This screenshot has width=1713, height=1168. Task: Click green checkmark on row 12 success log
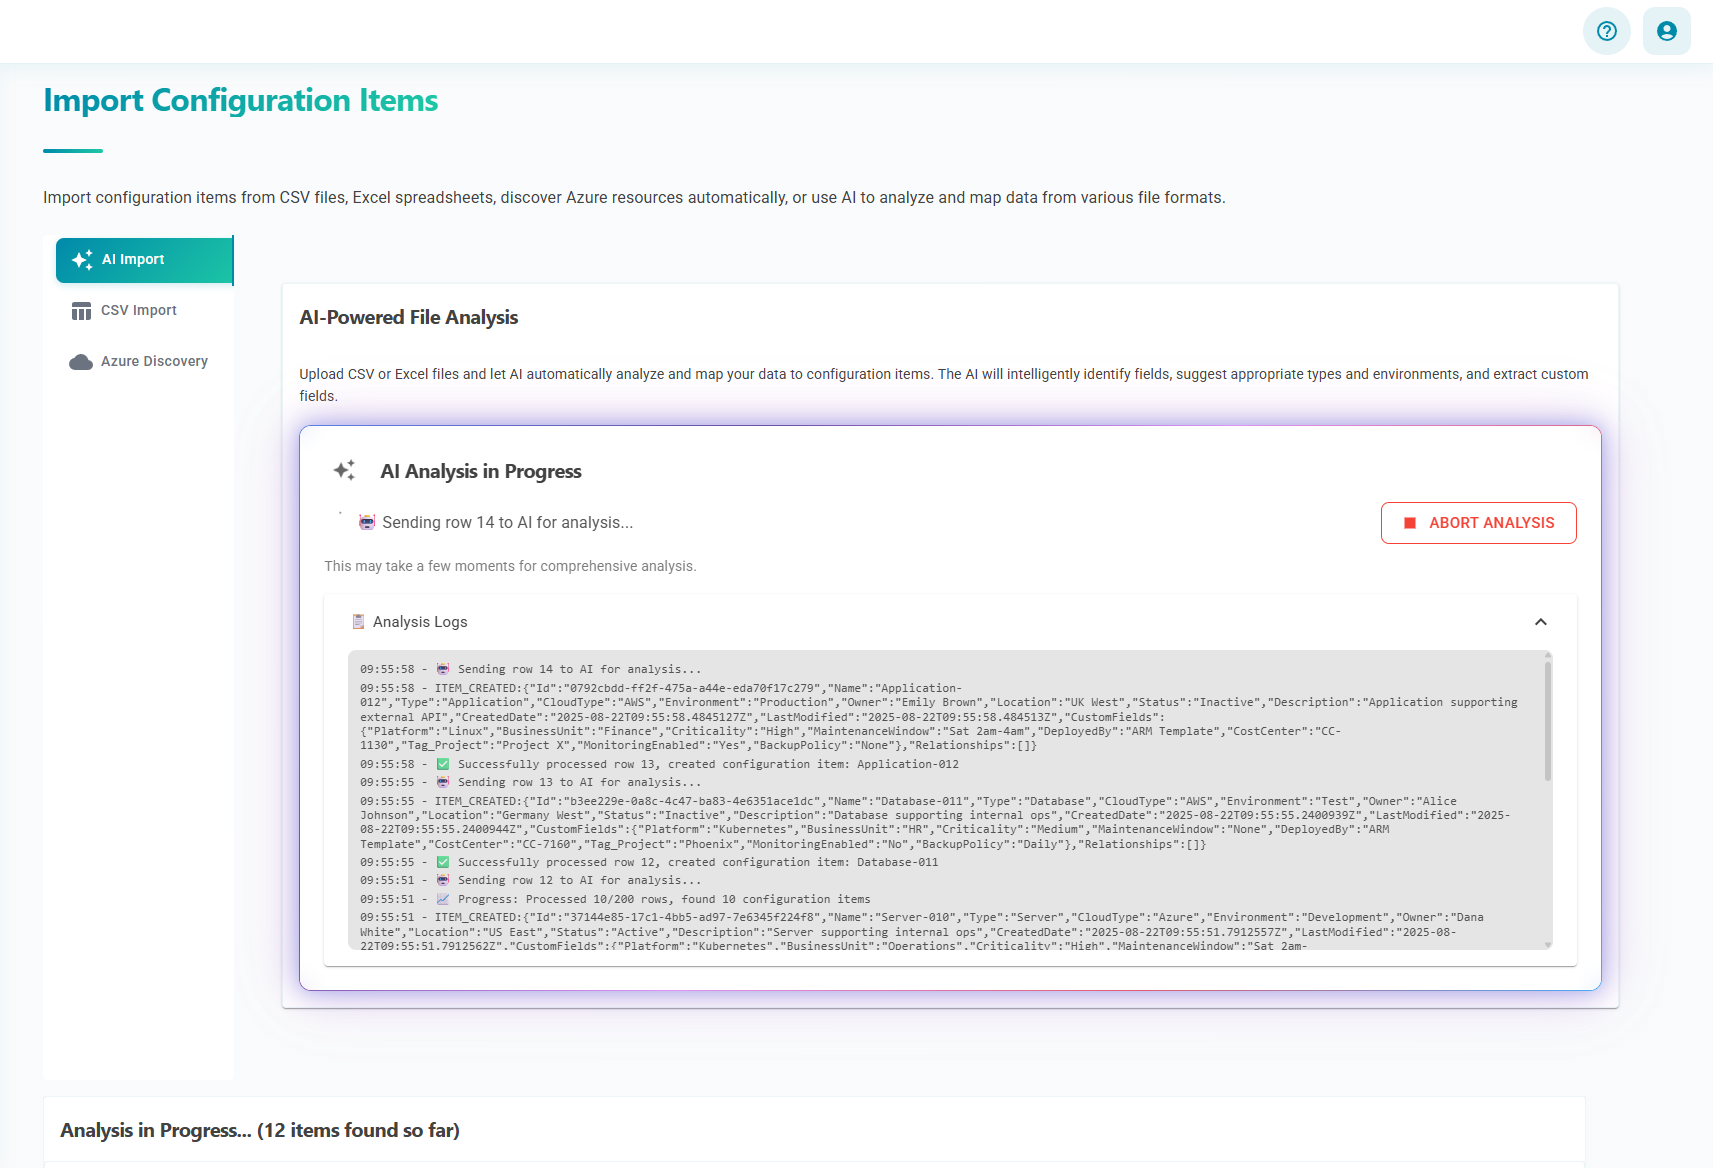pyautogui.click(x=443, y=862)
